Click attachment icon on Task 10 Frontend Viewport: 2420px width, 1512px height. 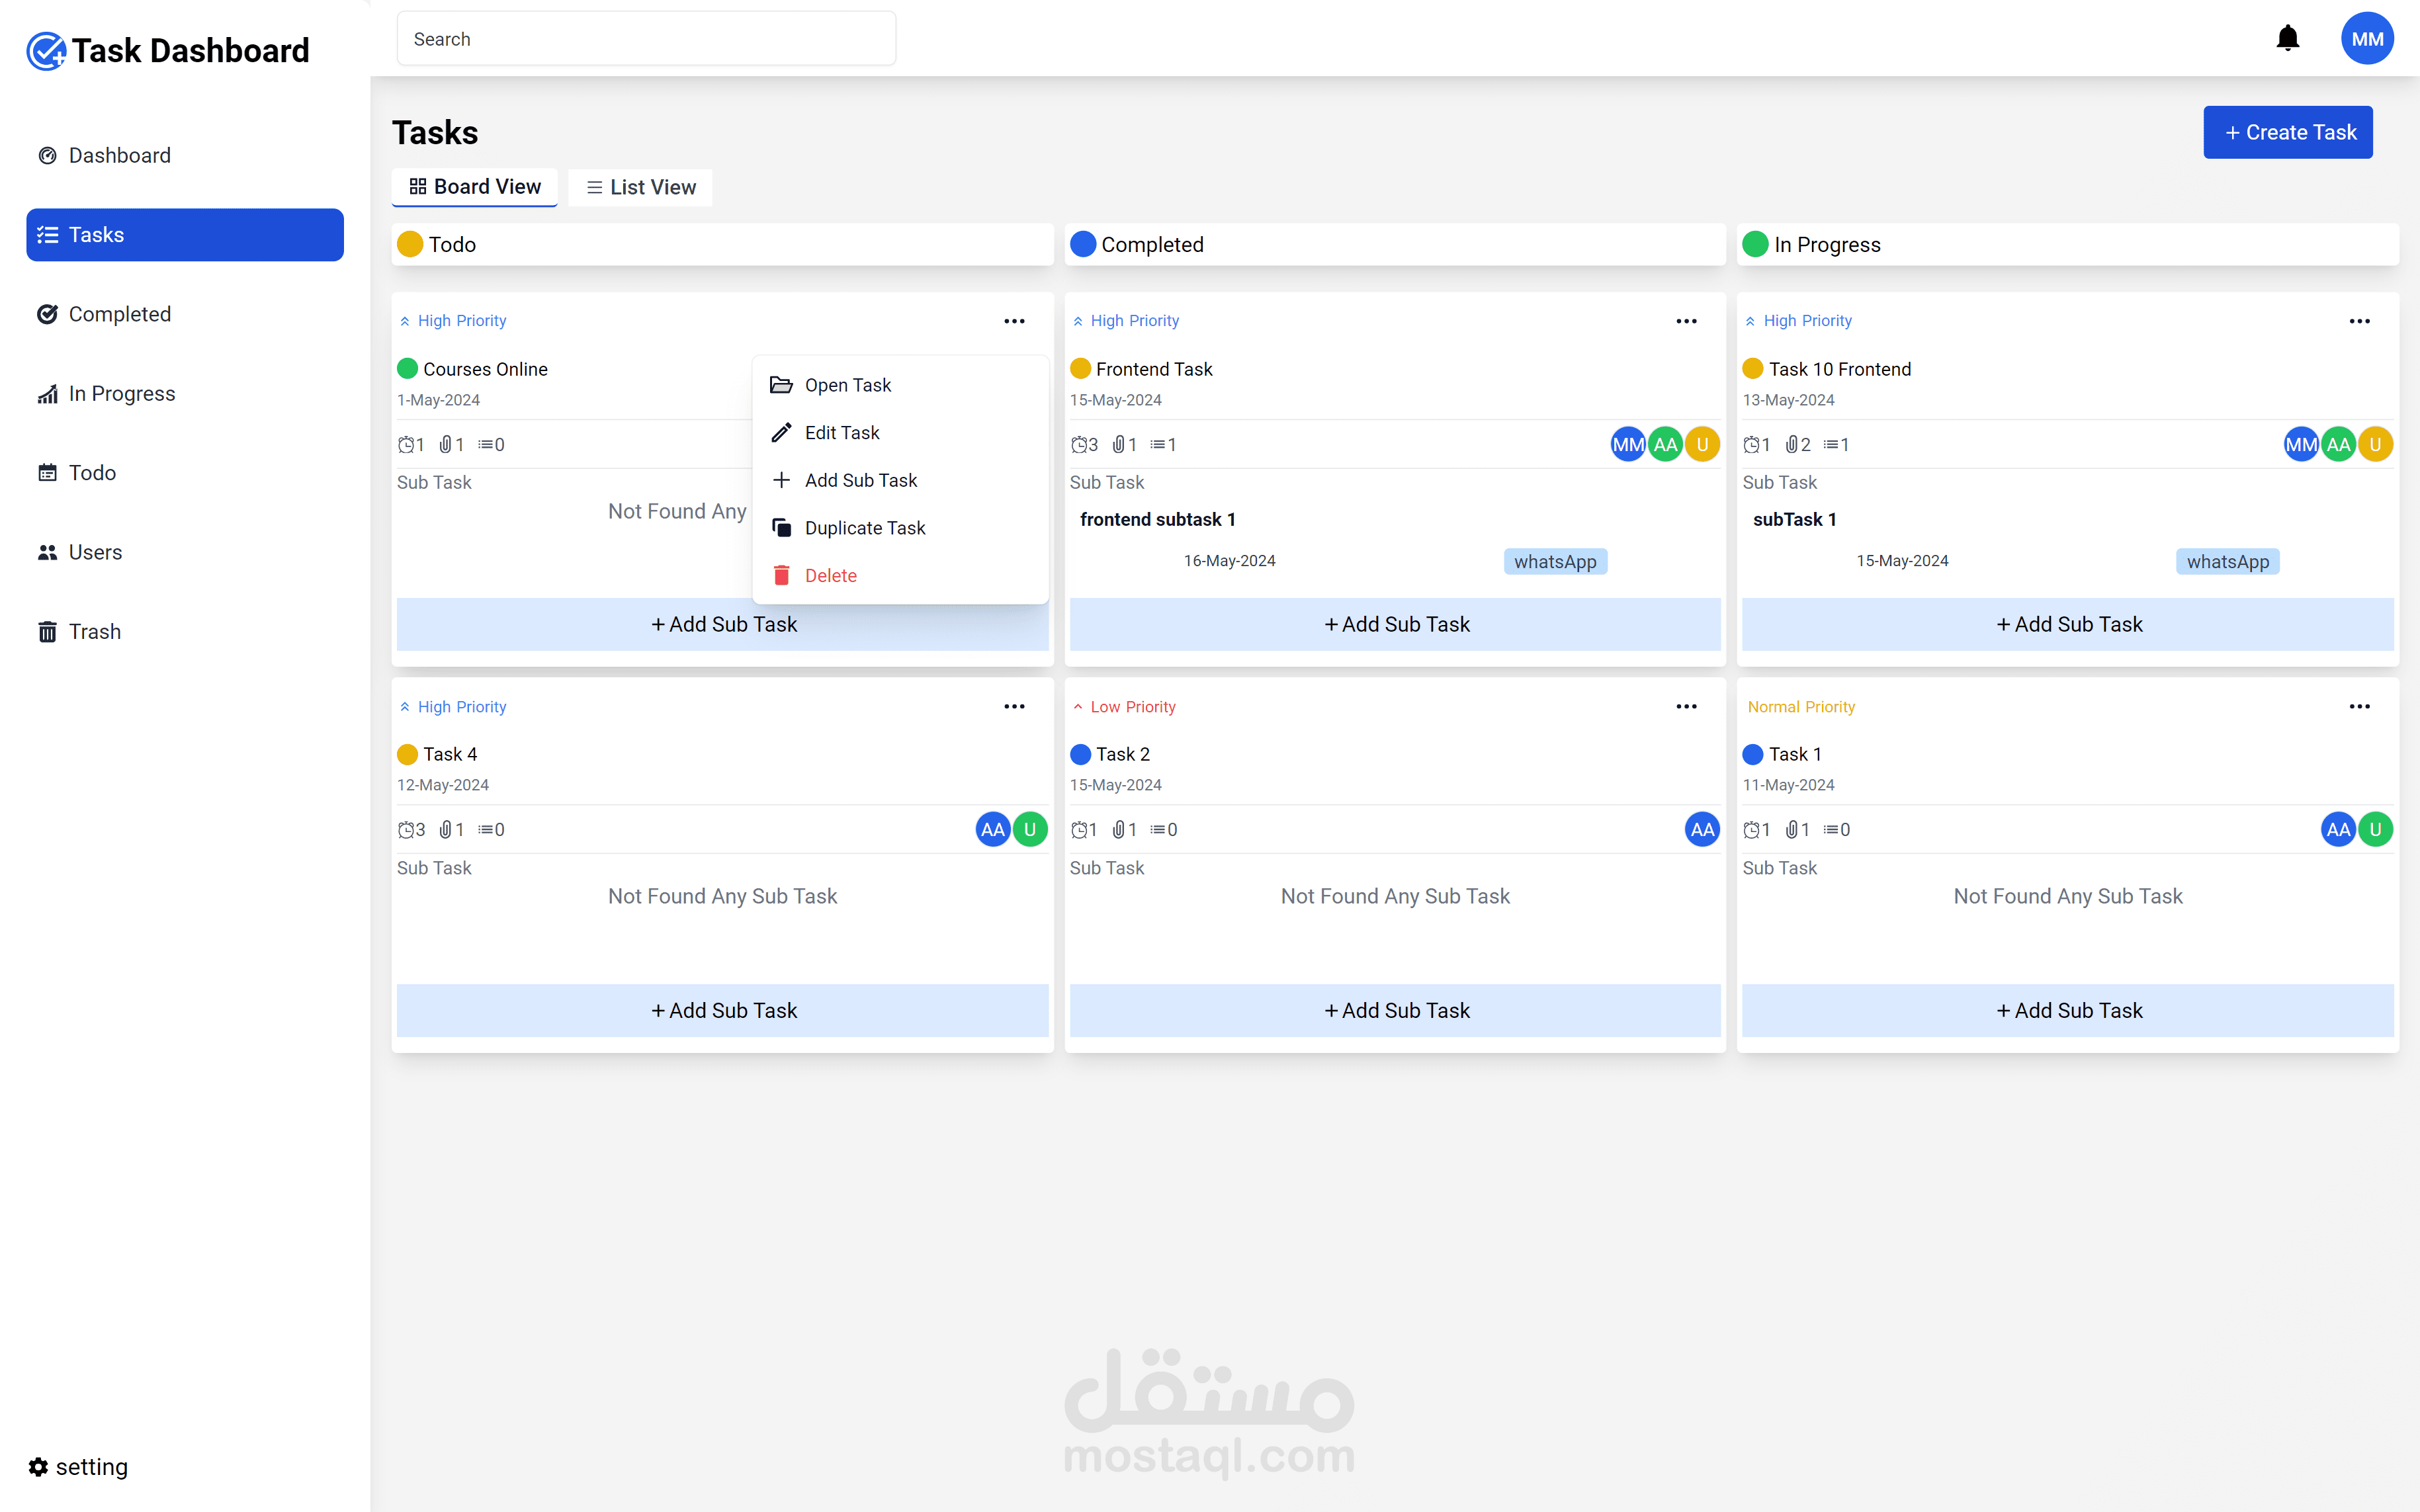point(1792,444)
